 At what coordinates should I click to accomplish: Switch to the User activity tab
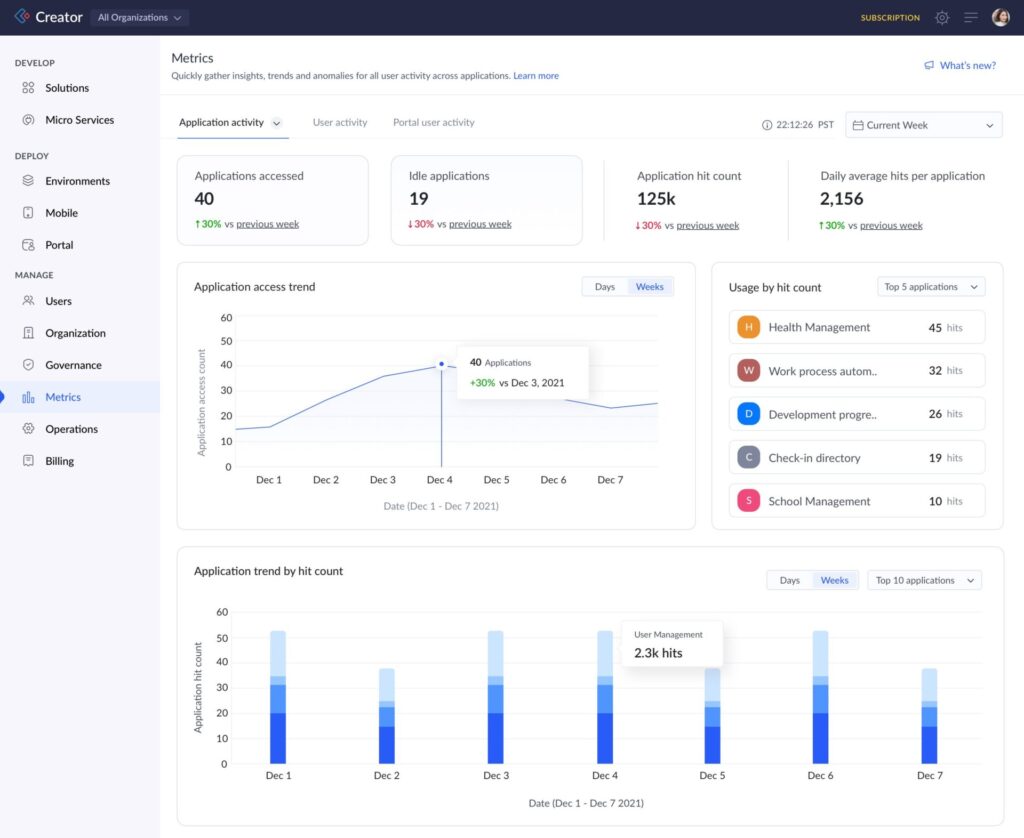[x=340, y=122]
